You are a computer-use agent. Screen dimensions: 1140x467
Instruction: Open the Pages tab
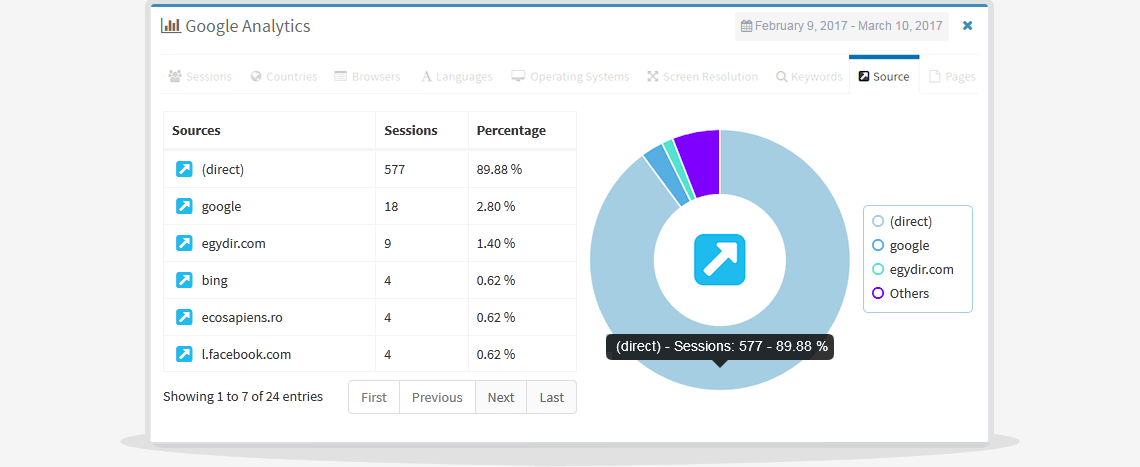pyautogui.click(x=952, y=76)
